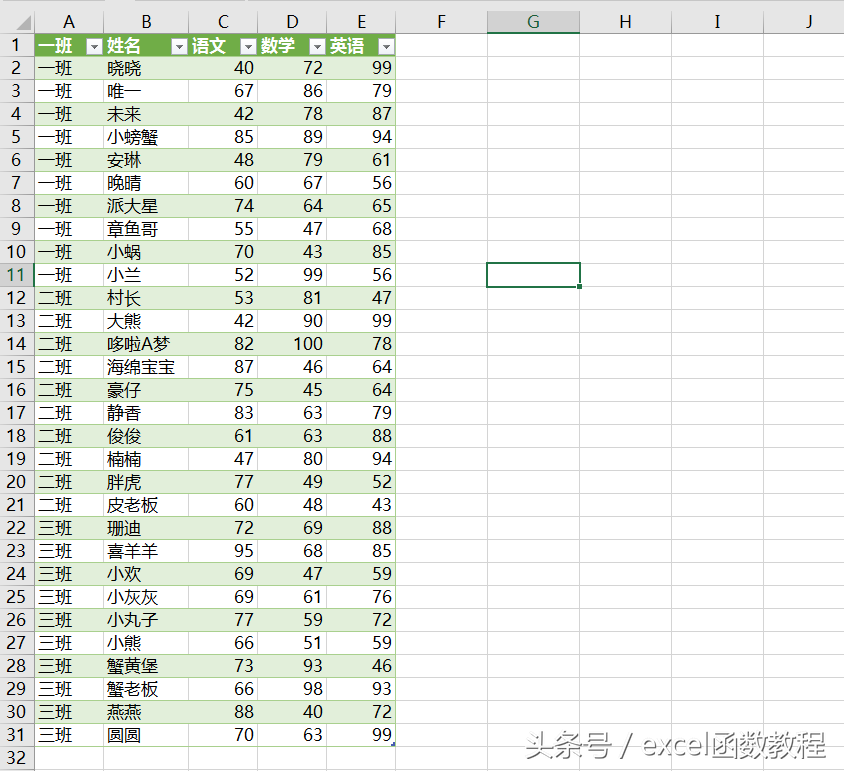This screenshot has width=844, height=771.
Task: Click the cell containing 小丸子
Action: [x=146, y=620]
